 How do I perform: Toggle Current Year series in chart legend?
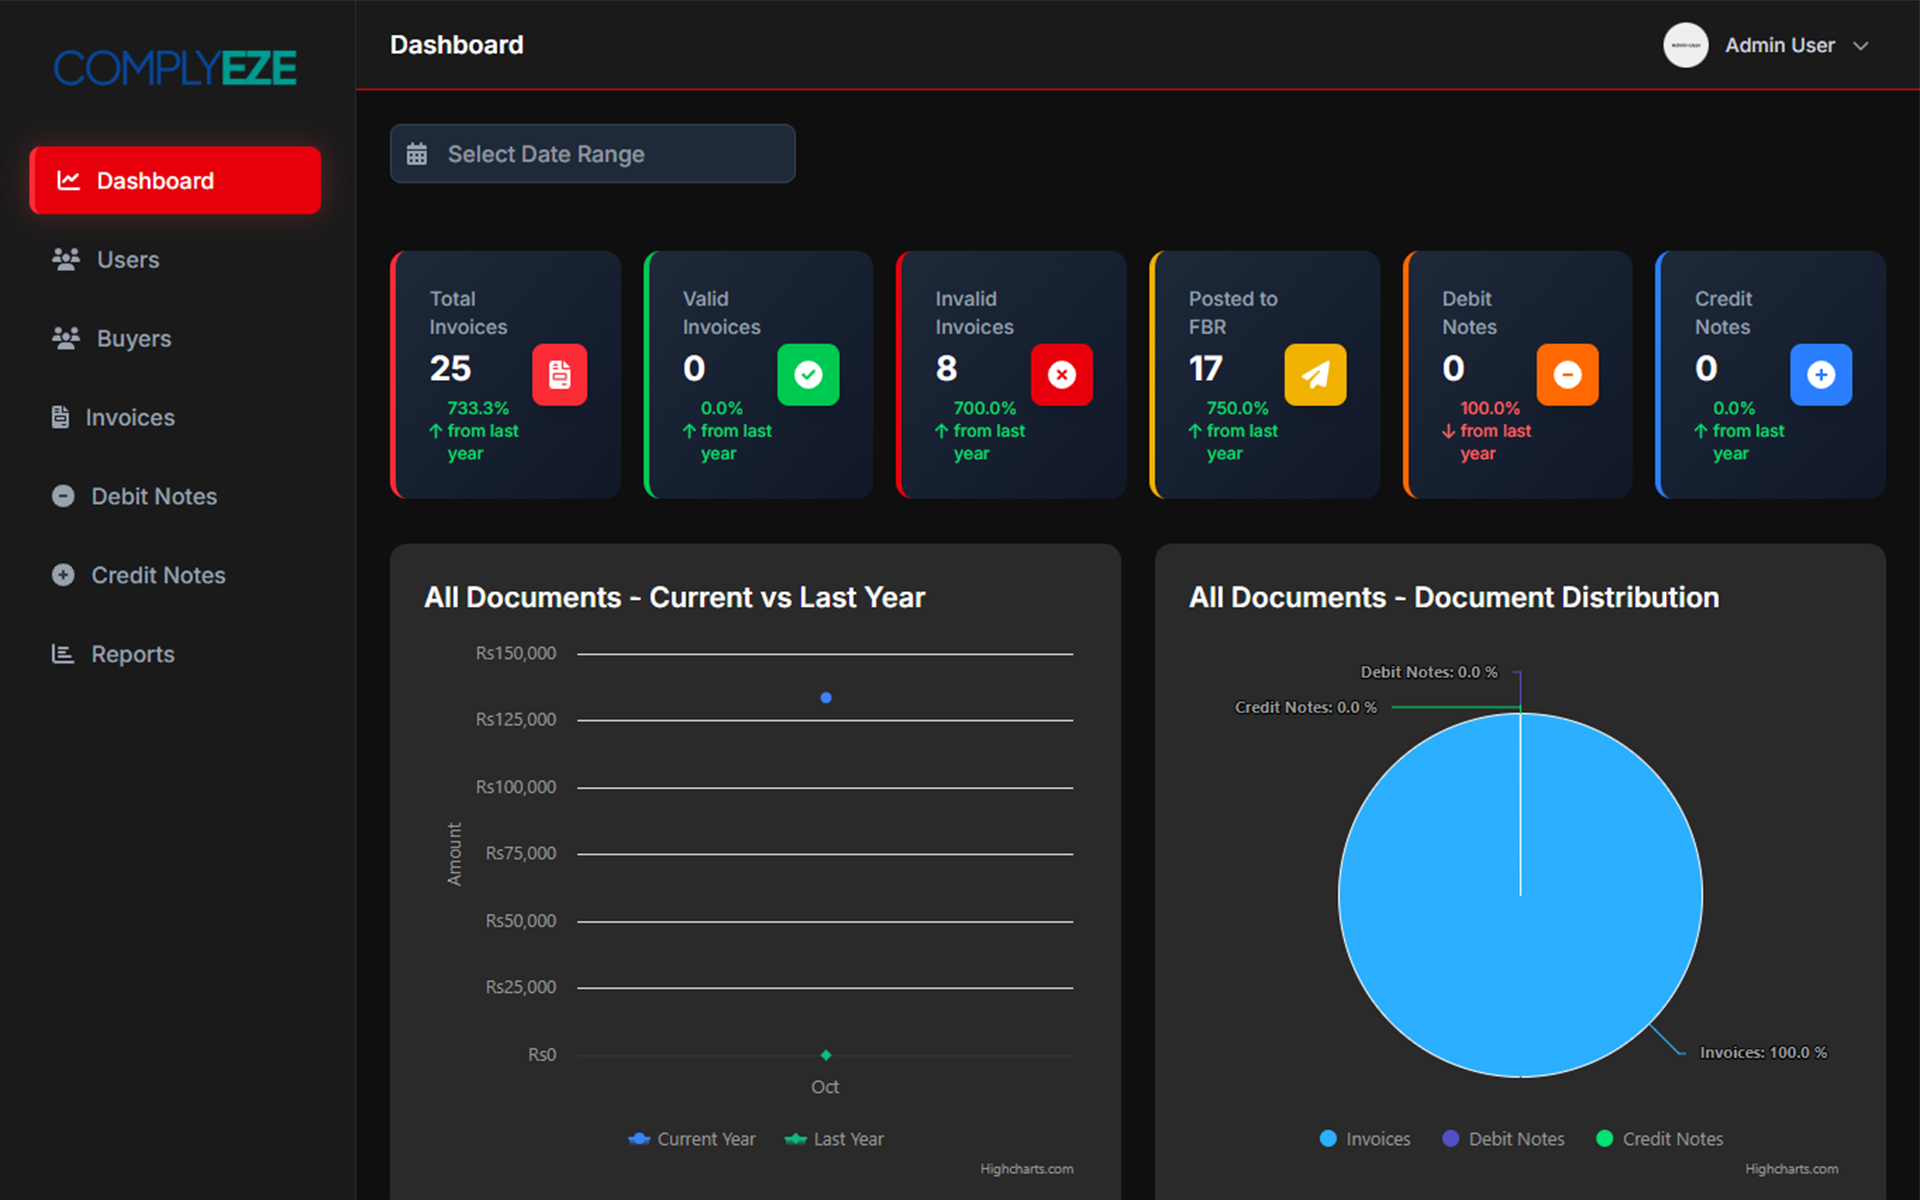coord(693,1139)
